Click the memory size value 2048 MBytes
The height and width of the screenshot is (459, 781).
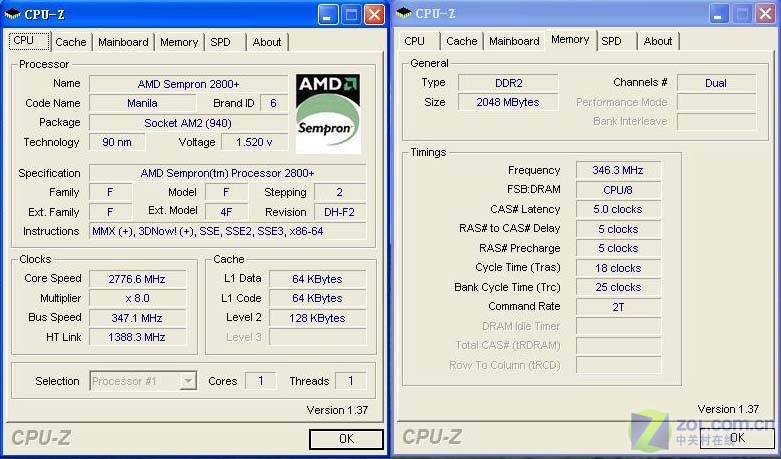[x=508, y=103]
